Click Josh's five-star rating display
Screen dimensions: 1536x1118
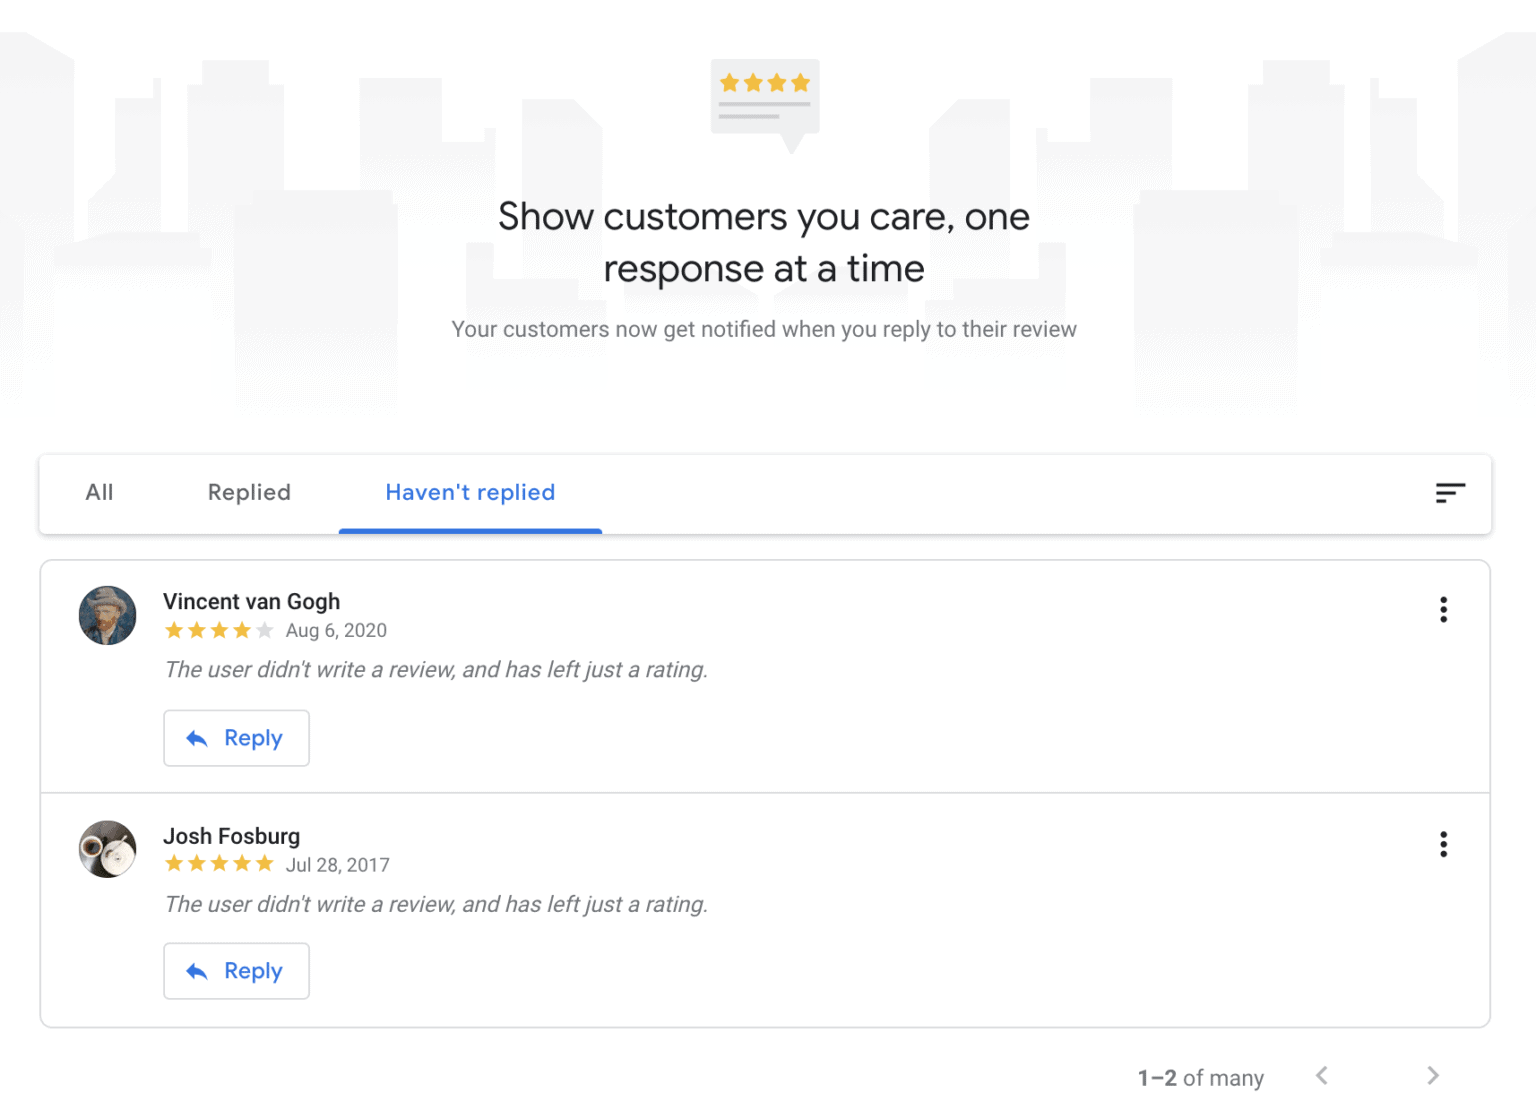[218, 864]
